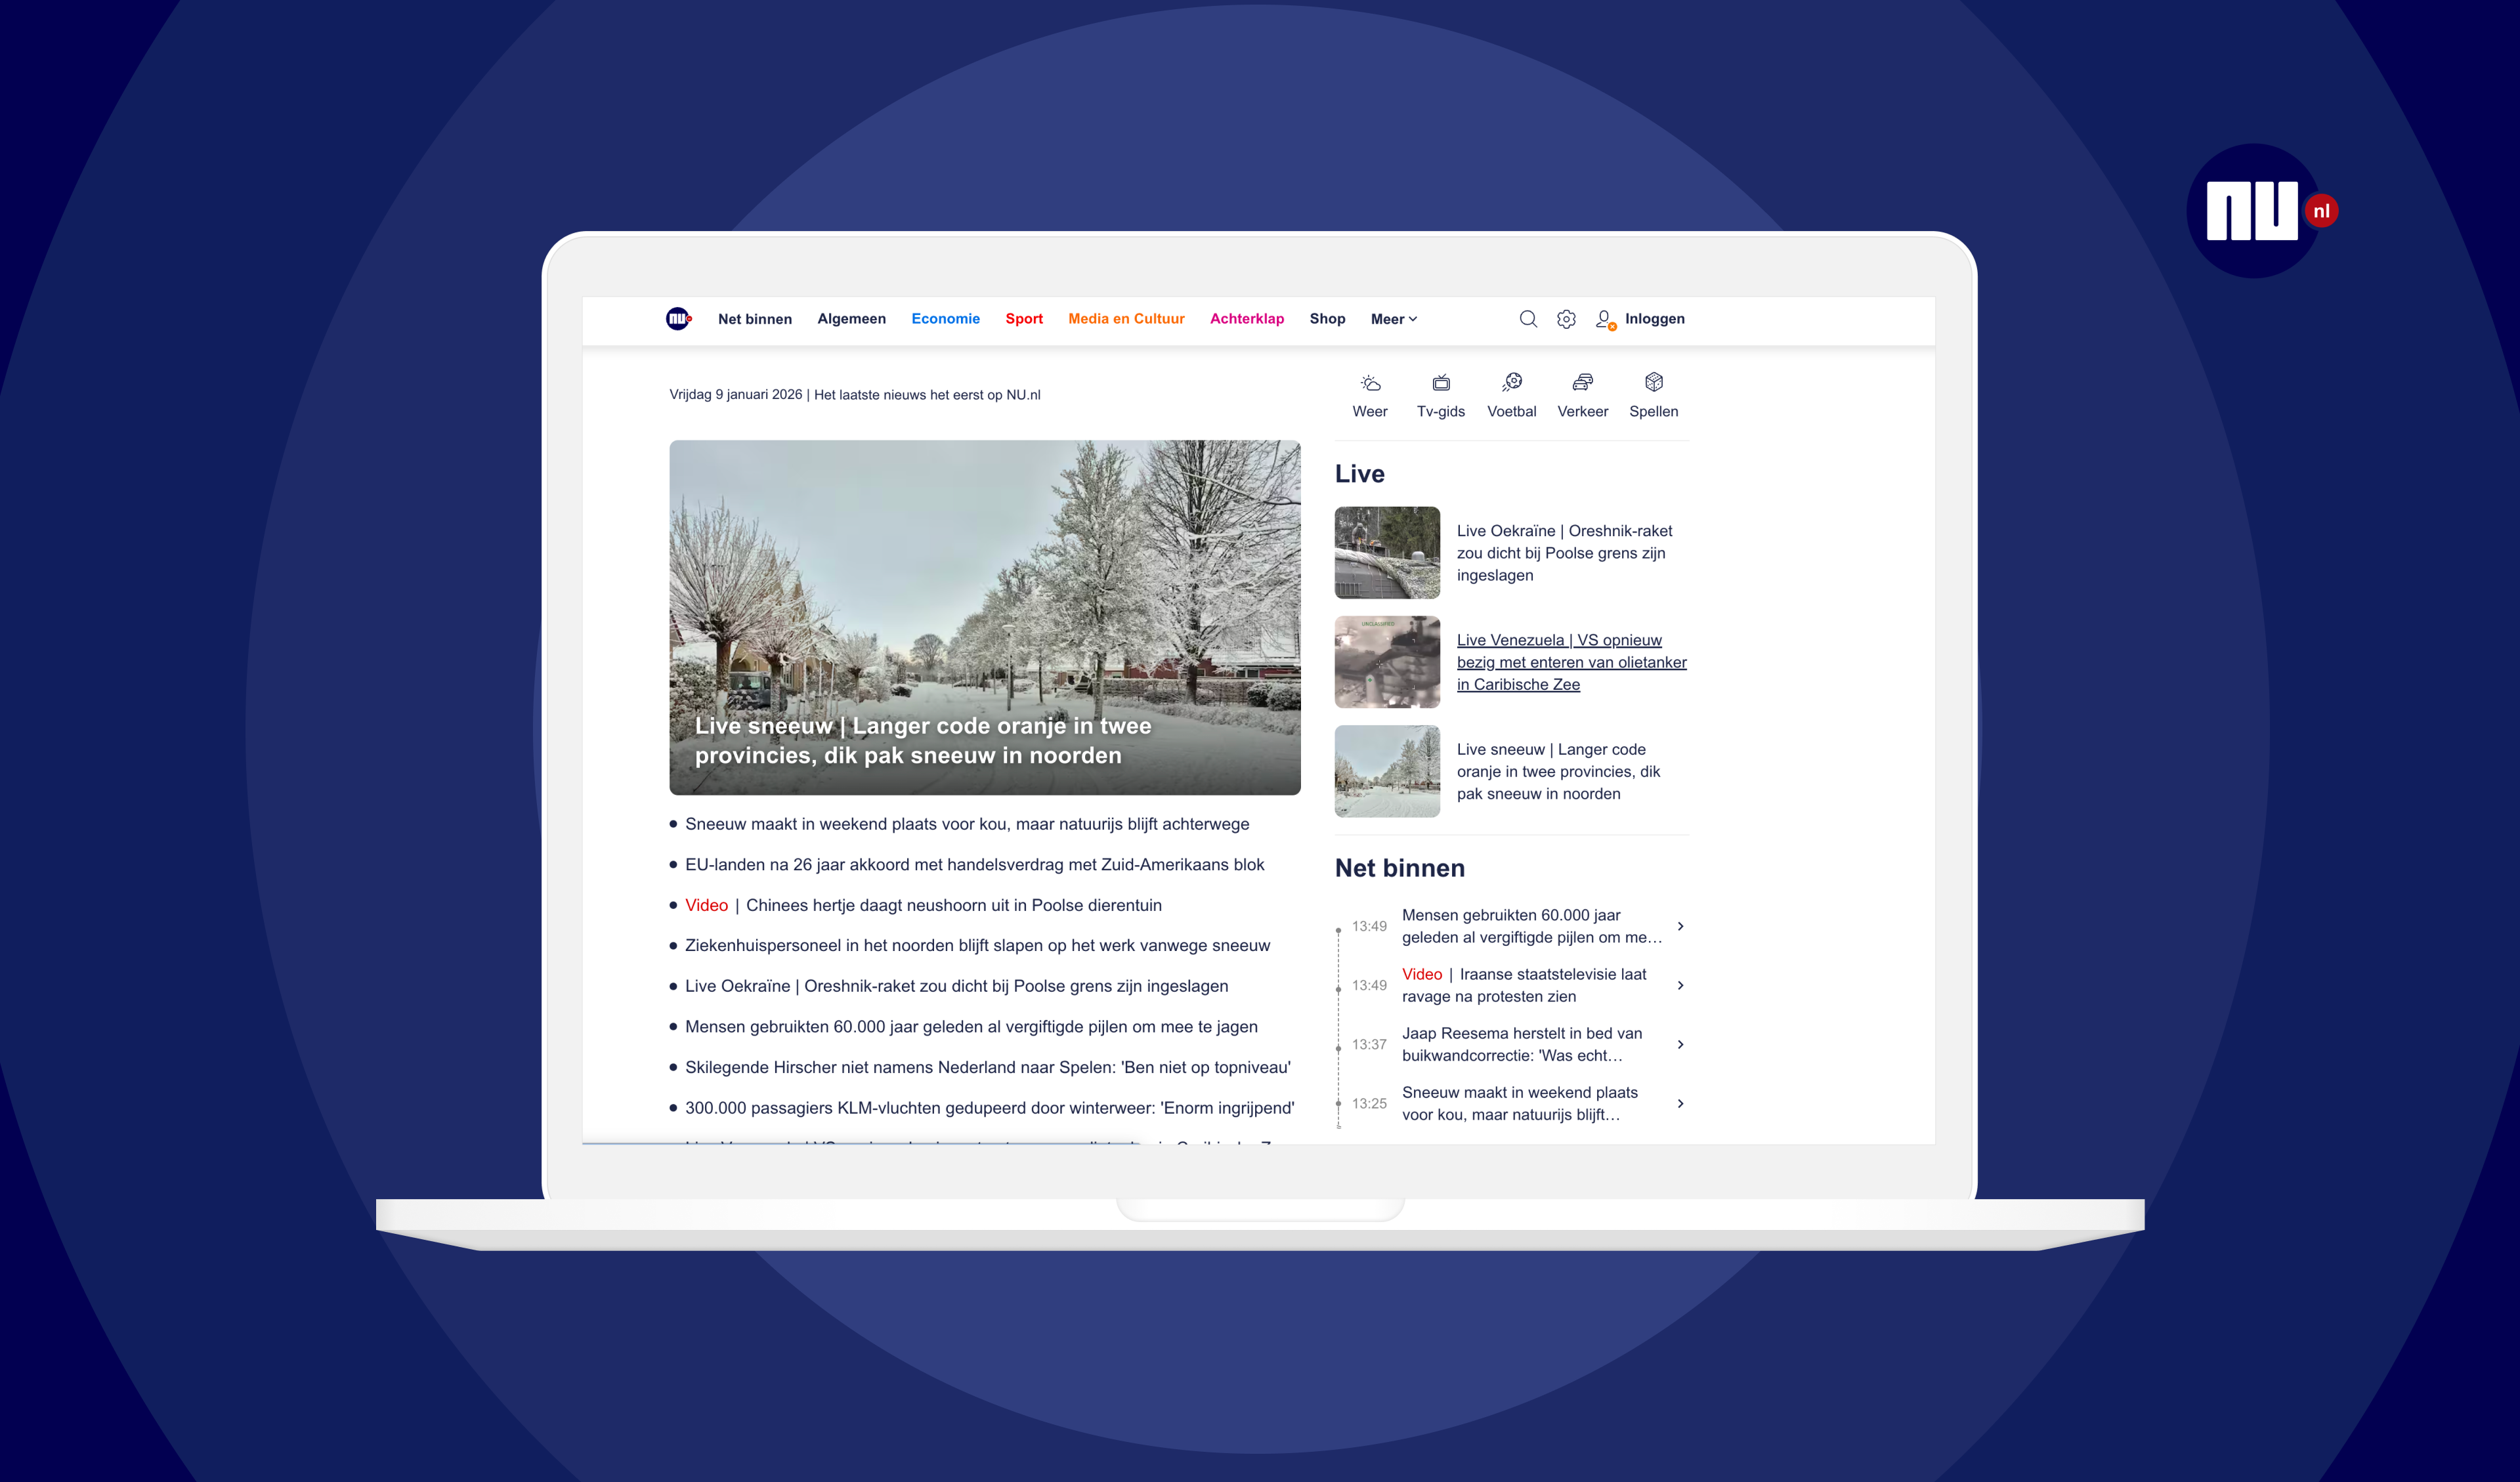Screen dimensions: 2520x1482
Task: Click chevron next to vergiftigde pijlen item
Action: 1680,926
